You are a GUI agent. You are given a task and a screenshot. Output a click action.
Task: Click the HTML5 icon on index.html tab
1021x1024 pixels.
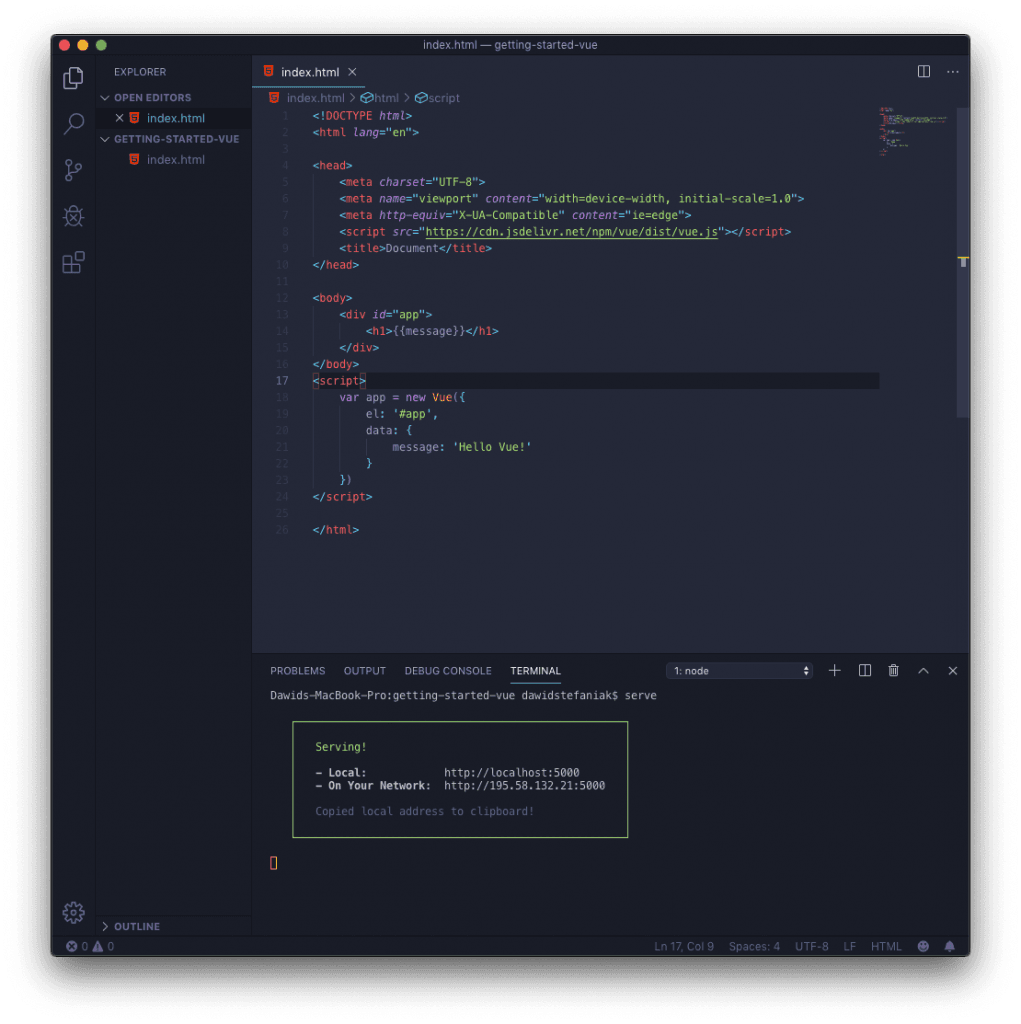pos(268,71)
